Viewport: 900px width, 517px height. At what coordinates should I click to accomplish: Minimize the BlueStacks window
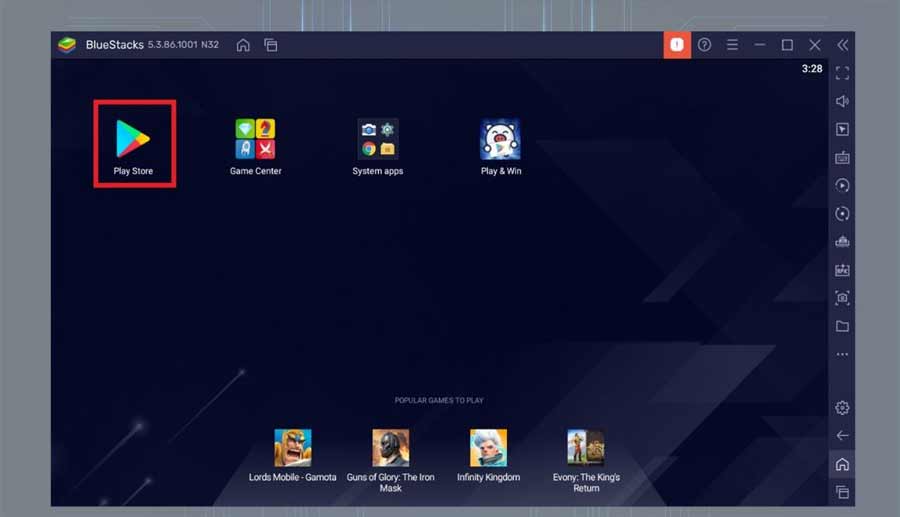(x=760, y=45)
